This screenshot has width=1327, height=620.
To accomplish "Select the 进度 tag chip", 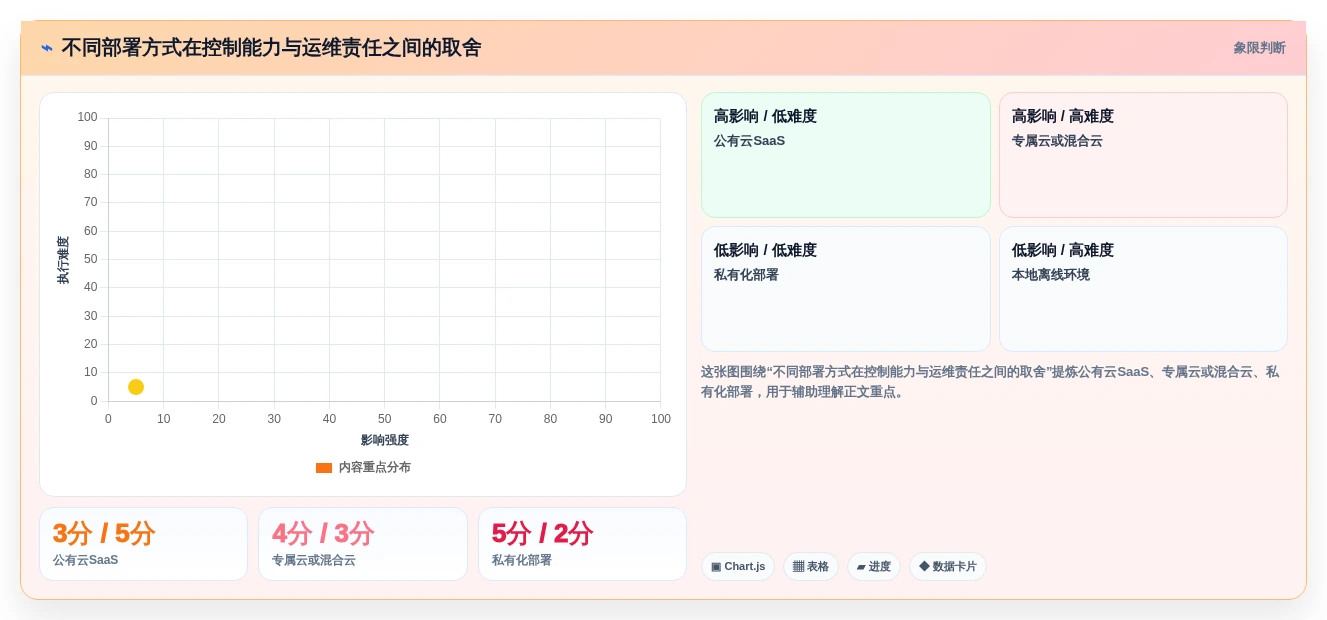I will pos(874,567).
